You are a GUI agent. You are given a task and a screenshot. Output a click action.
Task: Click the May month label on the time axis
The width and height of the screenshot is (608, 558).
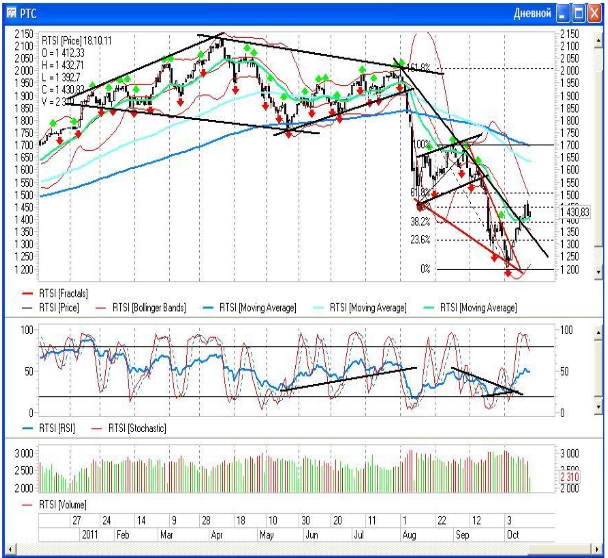tap(266, 535)
